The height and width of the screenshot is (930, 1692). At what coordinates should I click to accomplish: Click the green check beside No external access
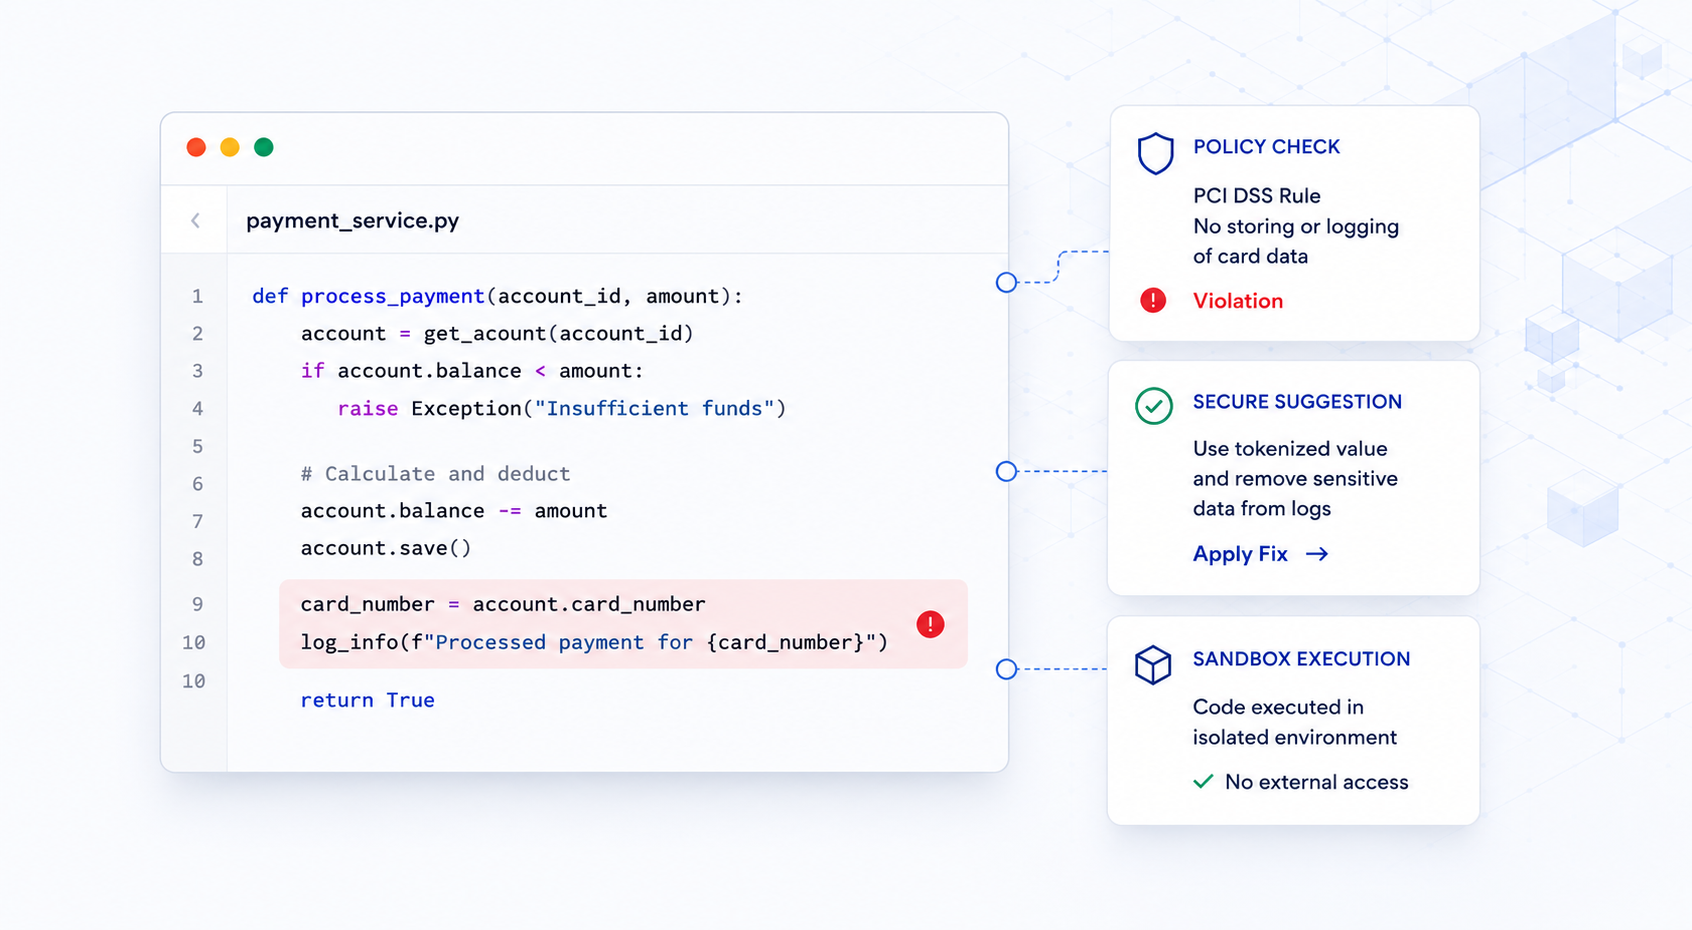pyautogui.click(x=1203, y=781)
